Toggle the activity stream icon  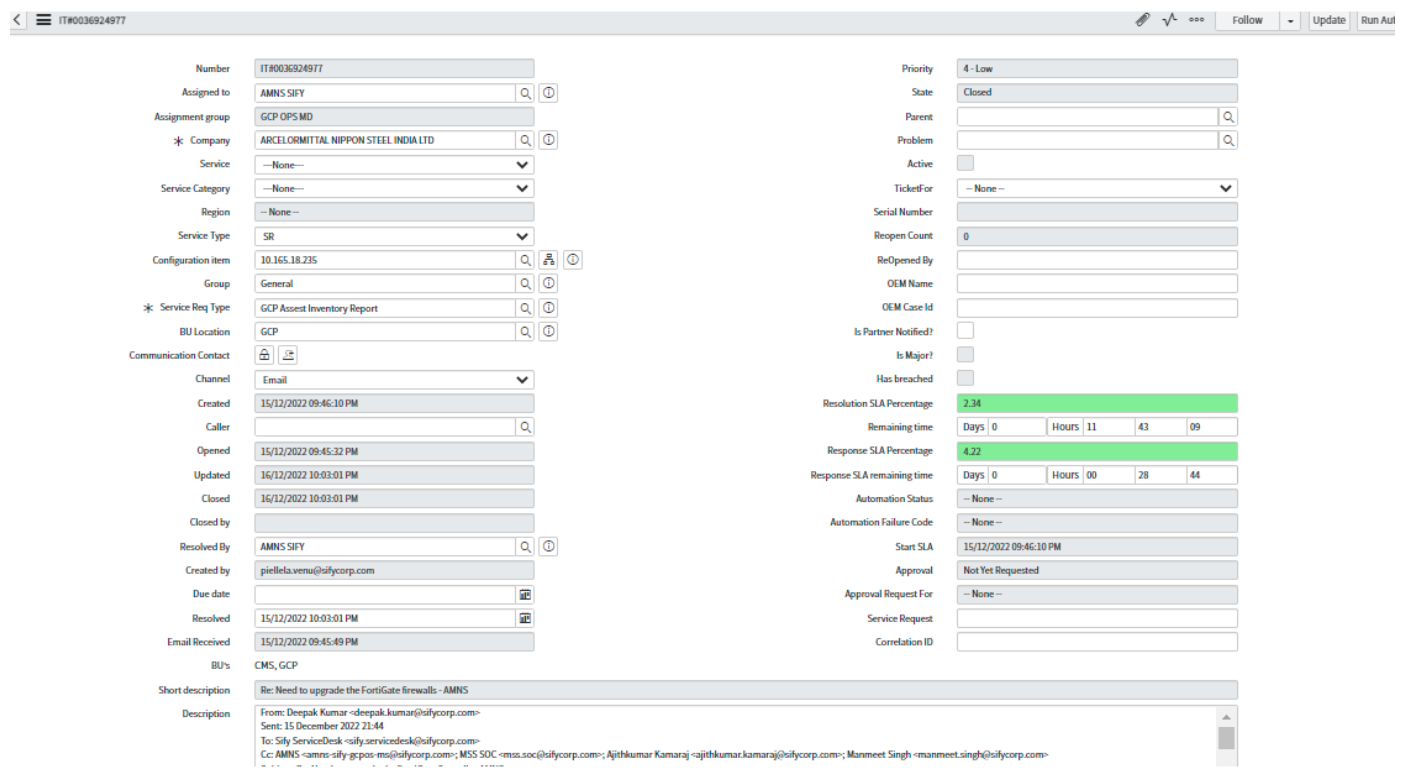(1169, 20)
